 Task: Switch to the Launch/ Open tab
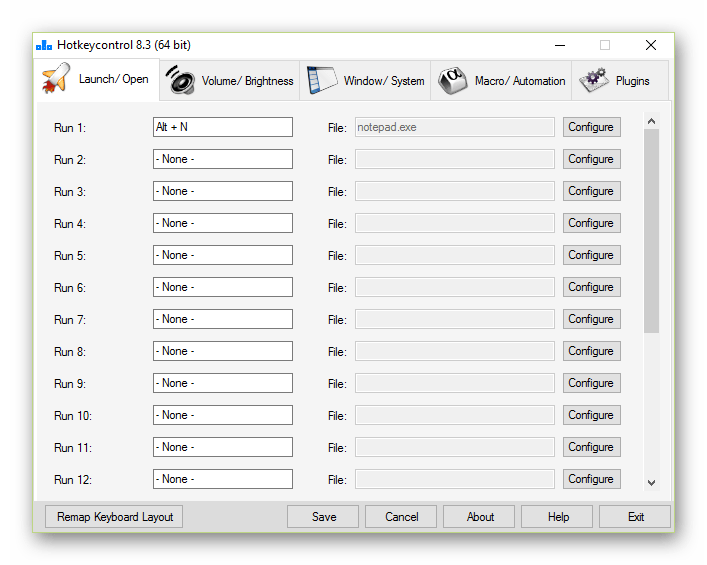(x=96, y=79)
